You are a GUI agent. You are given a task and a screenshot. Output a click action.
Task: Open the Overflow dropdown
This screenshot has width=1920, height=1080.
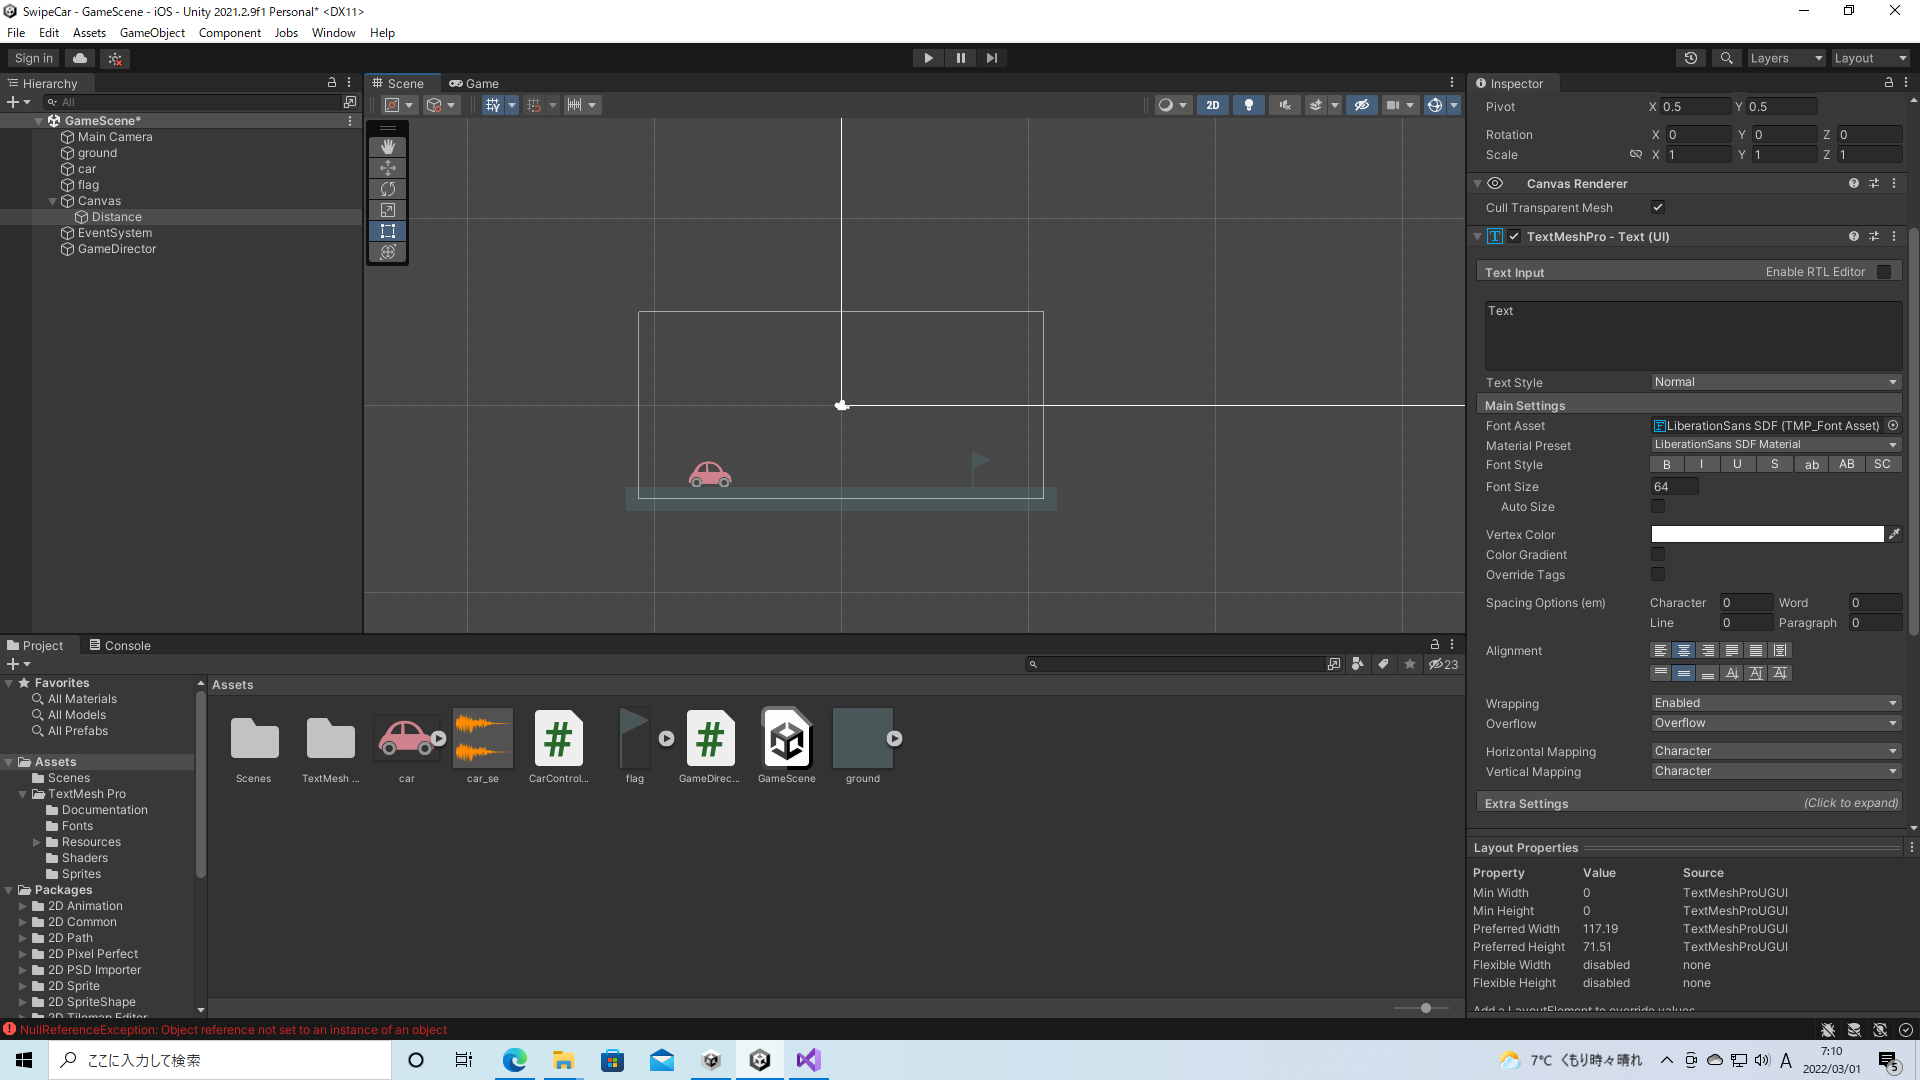(x=1775, y=723)
